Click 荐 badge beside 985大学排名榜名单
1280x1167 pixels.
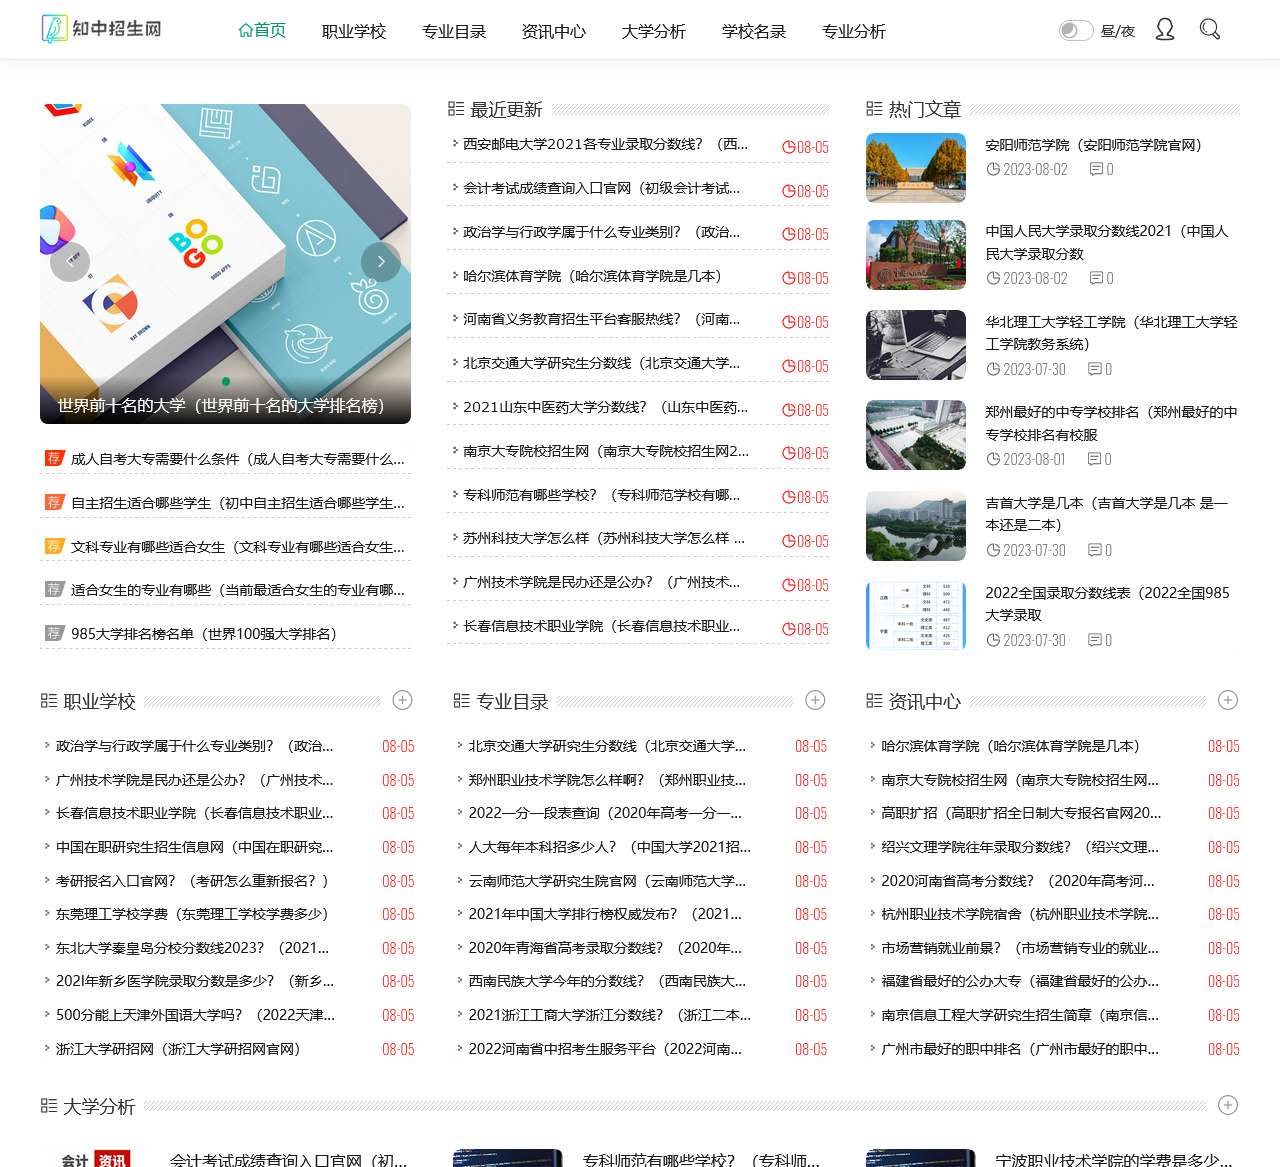tap(54, 633)
